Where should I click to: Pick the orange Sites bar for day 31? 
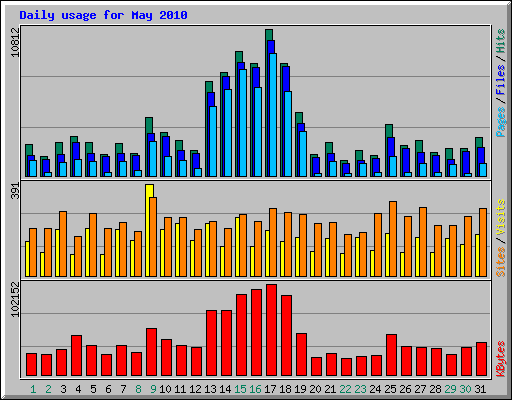click(x=483, y=243)
